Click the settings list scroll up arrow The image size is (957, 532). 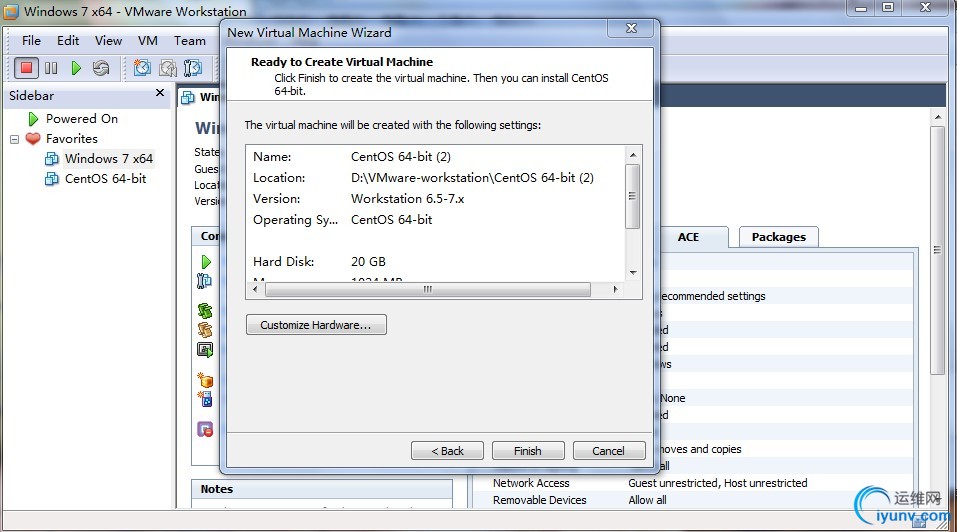pos(633,155)
